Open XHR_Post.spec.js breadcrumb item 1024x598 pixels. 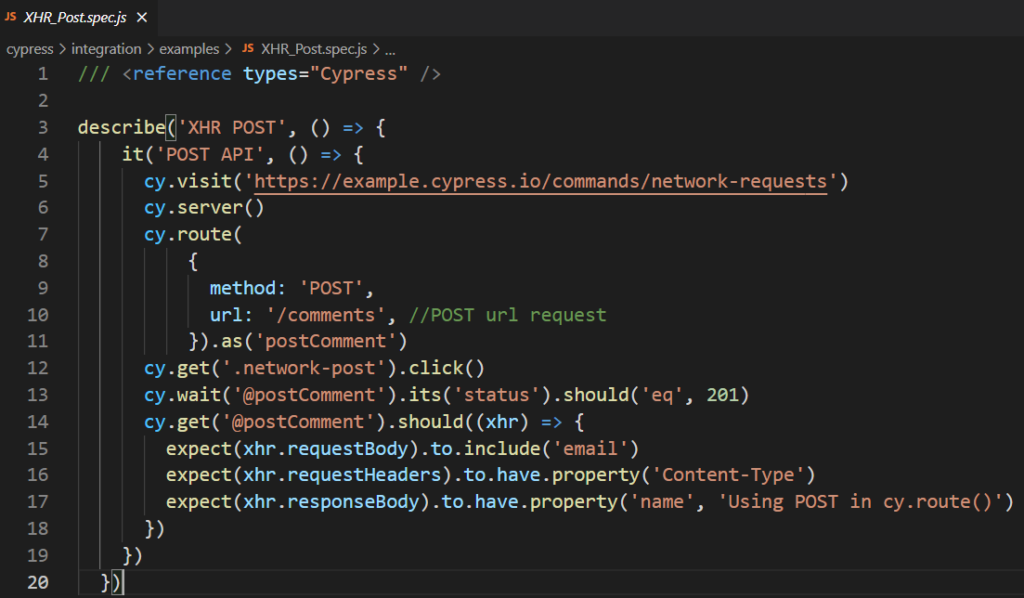point(313,49)
